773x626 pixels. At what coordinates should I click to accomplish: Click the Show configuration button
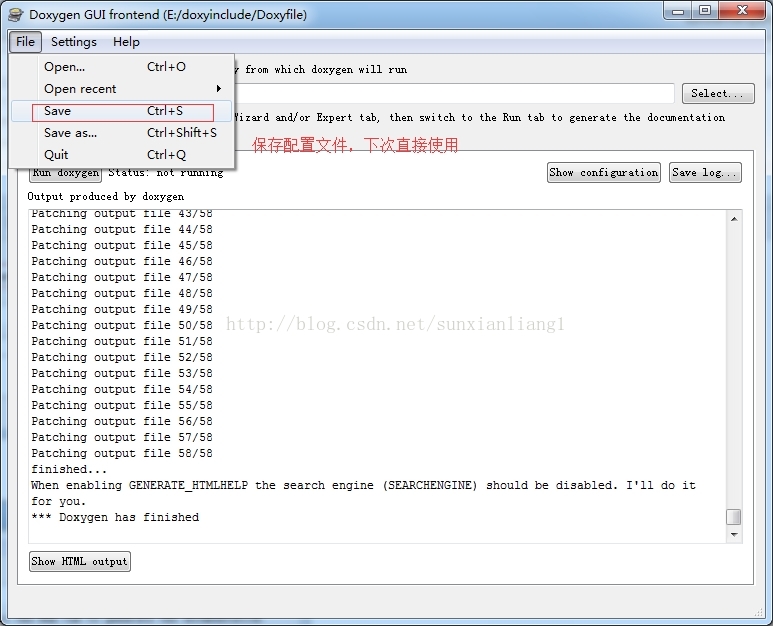603,173
